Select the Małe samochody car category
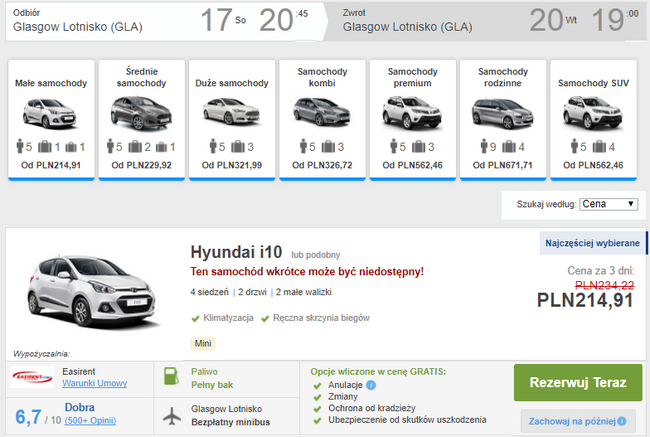 click(x=48, y=120)
